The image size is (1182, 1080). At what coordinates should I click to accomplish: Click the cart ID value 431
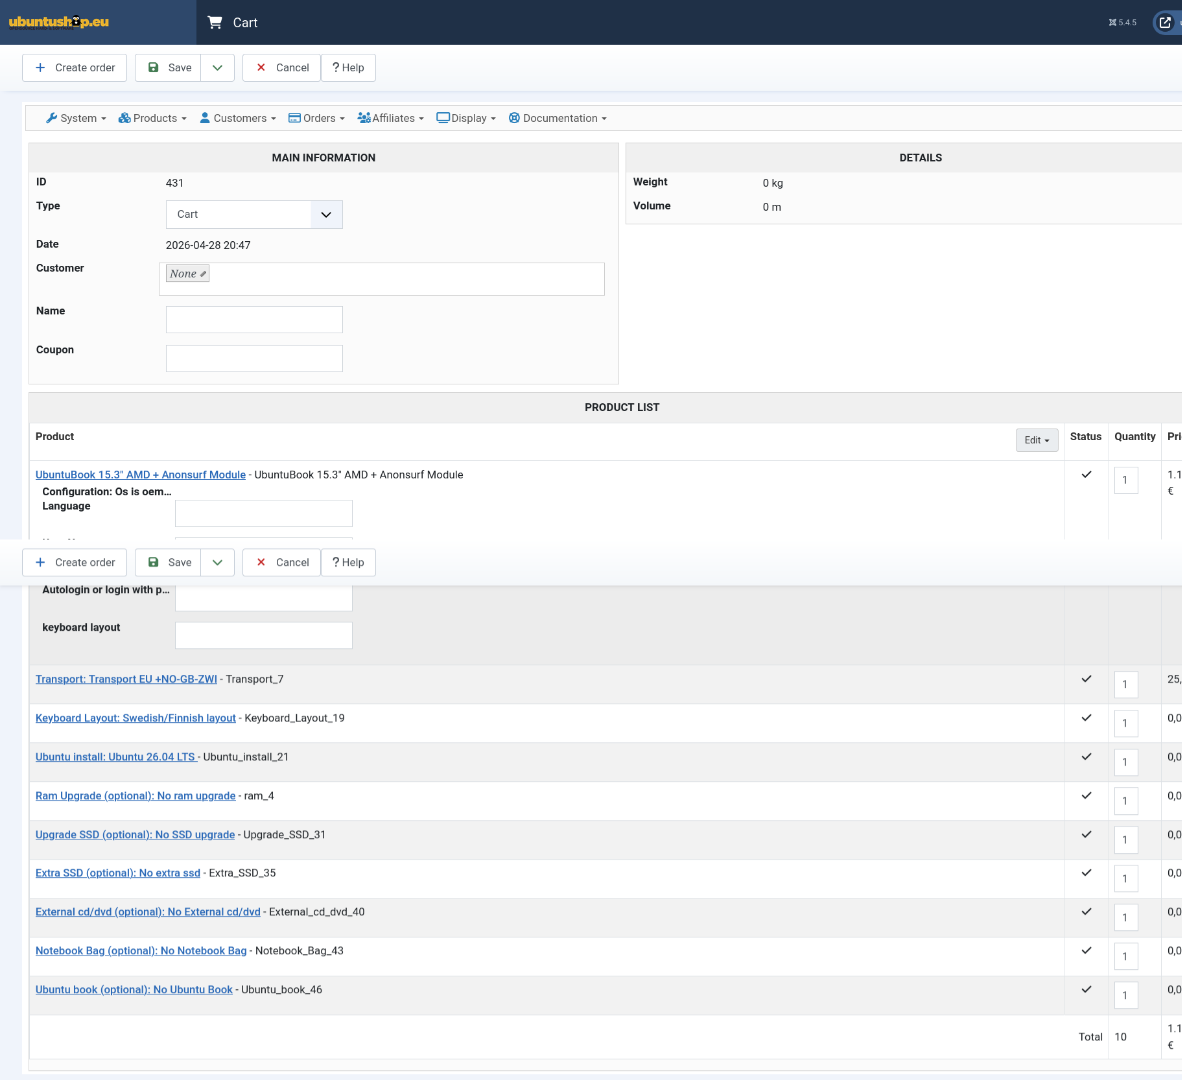point(174,183)
